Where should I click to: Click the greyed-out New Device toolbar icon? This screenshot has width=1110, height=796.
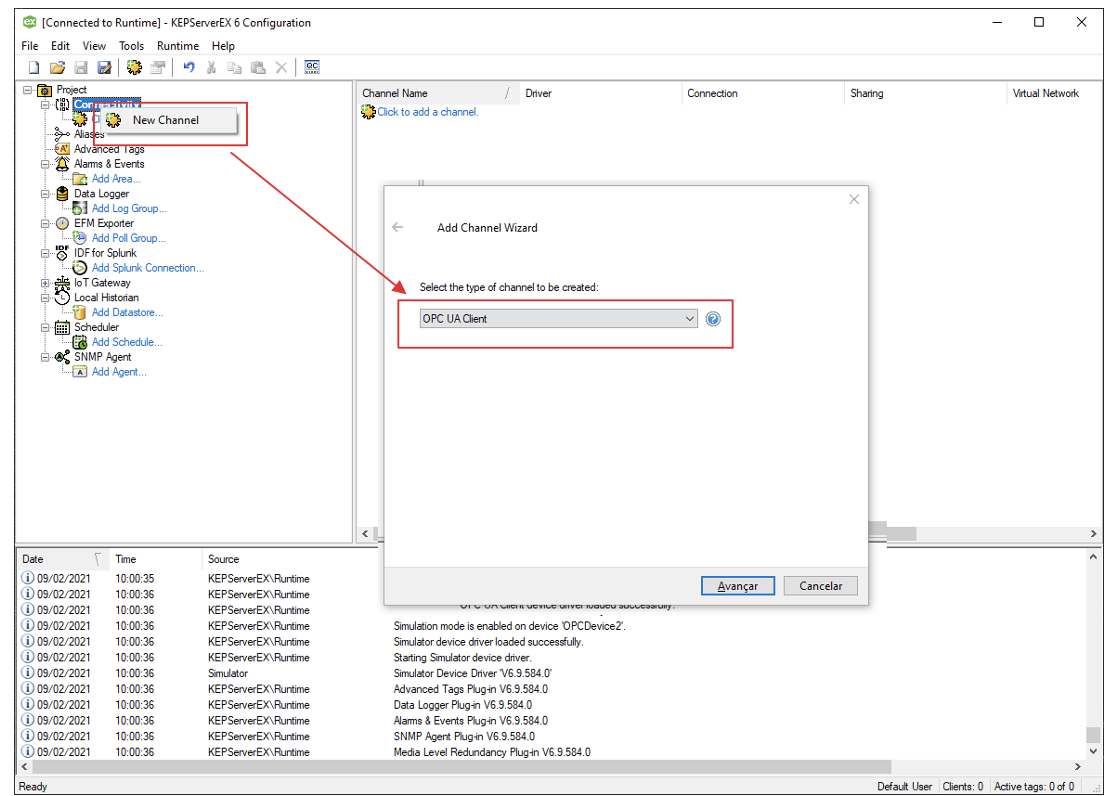158,67
